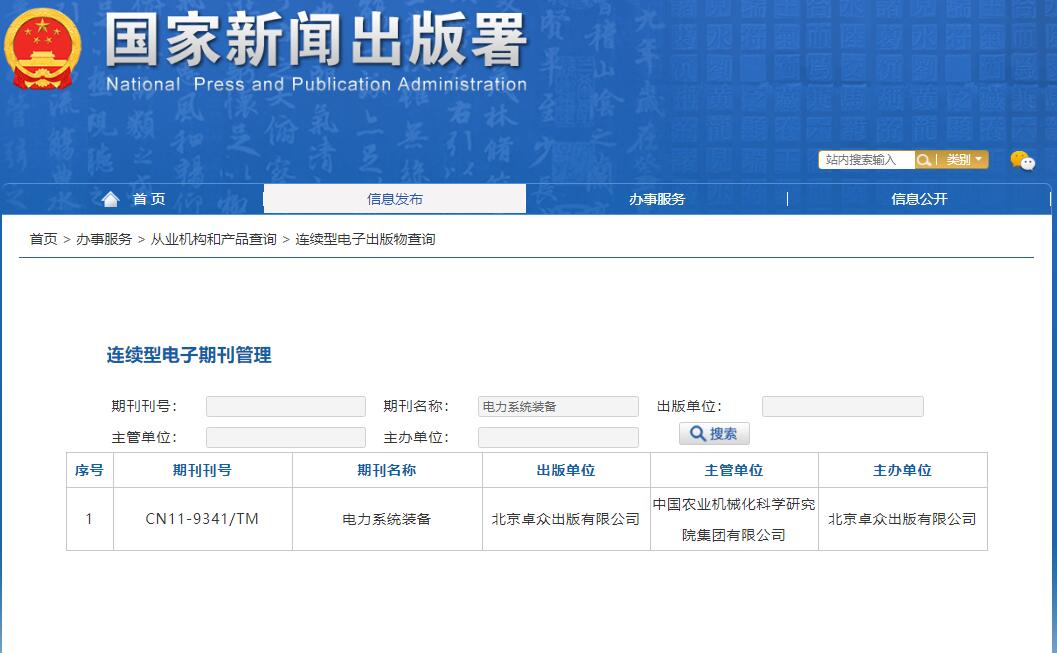Click the WeChat icon in the header
Image resolution: width=1057 pixels, height=653 pixels.
[x=1022, y=161]
